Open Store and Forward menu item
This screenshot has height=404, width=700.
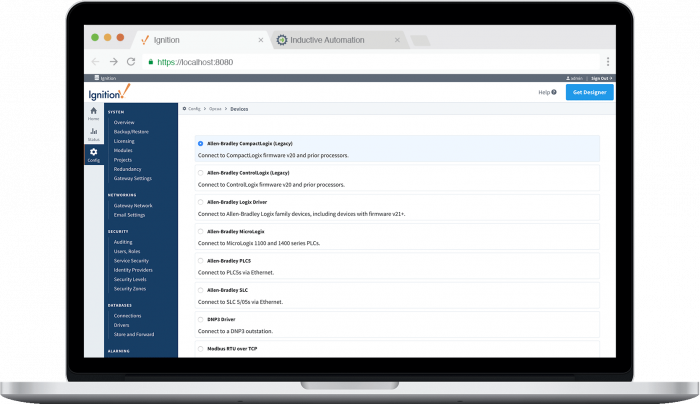coord(134,334)
